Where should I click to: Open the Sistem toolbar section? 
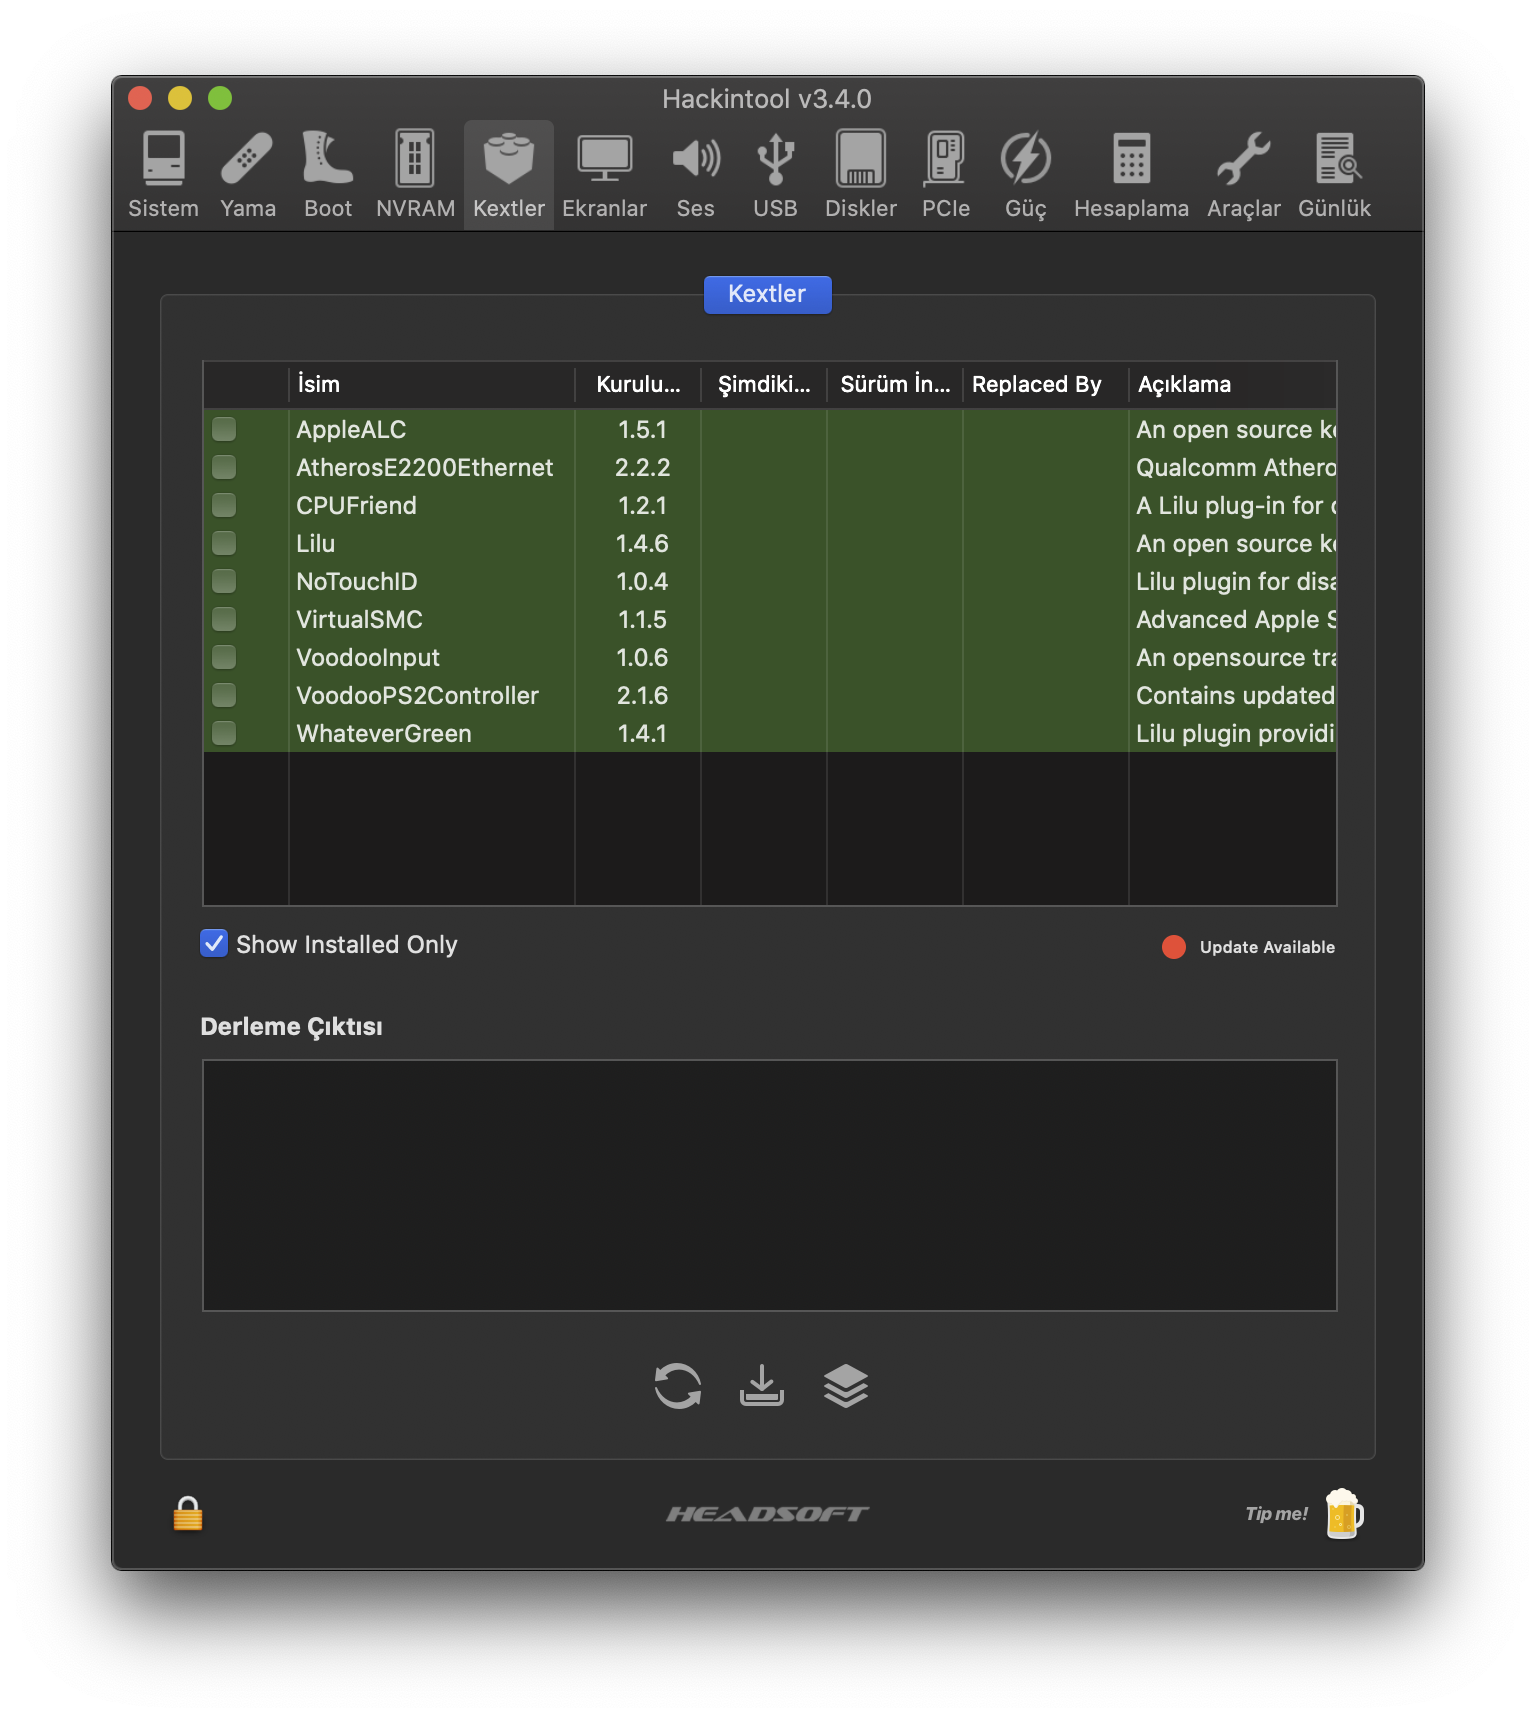coord(163,175)
